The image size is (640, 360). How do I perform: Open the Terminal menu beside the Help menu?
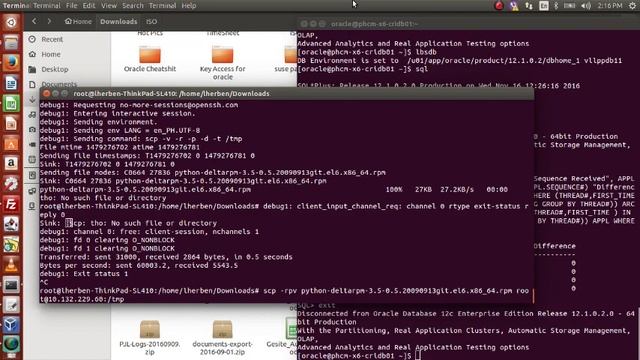pyautogui.click(x=162, y=6)
